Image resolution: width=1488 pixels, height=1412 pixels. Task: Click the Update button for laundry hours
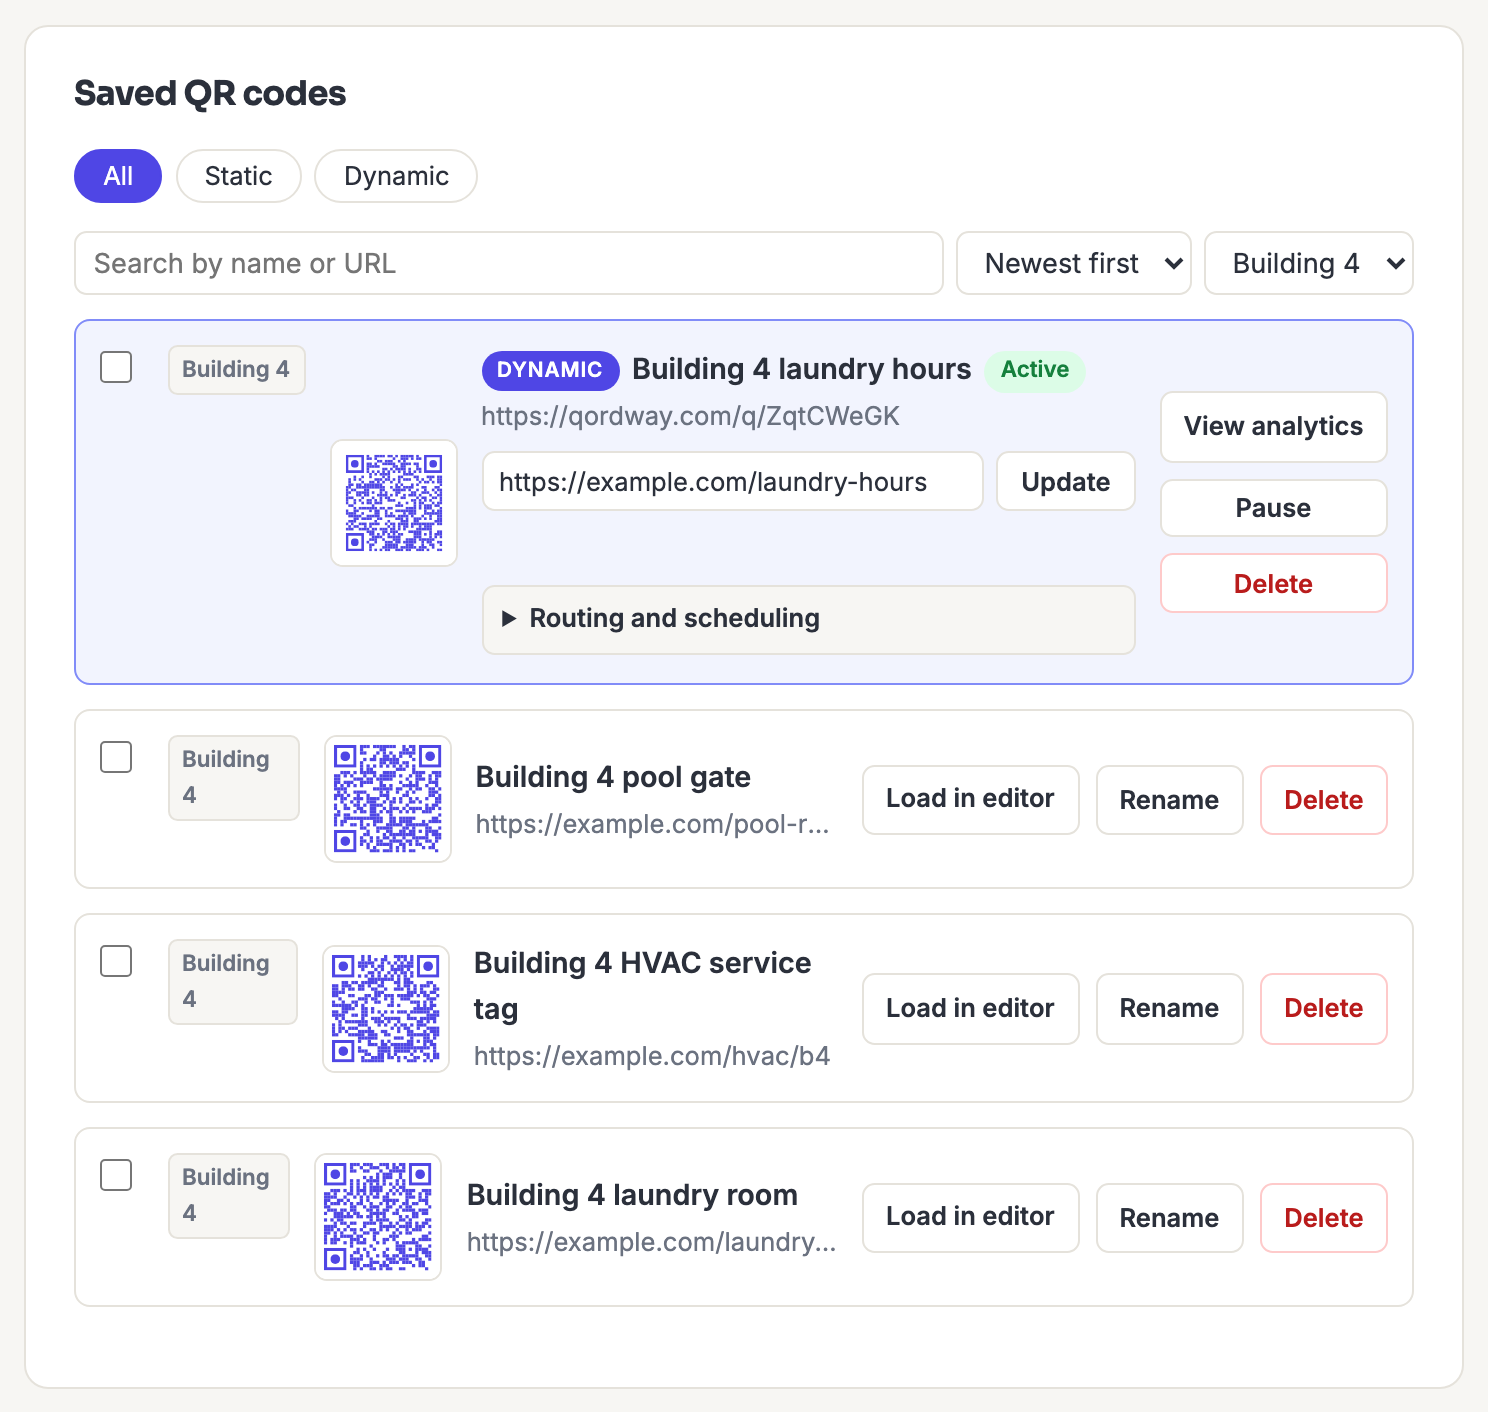(x=1066, y=481)
